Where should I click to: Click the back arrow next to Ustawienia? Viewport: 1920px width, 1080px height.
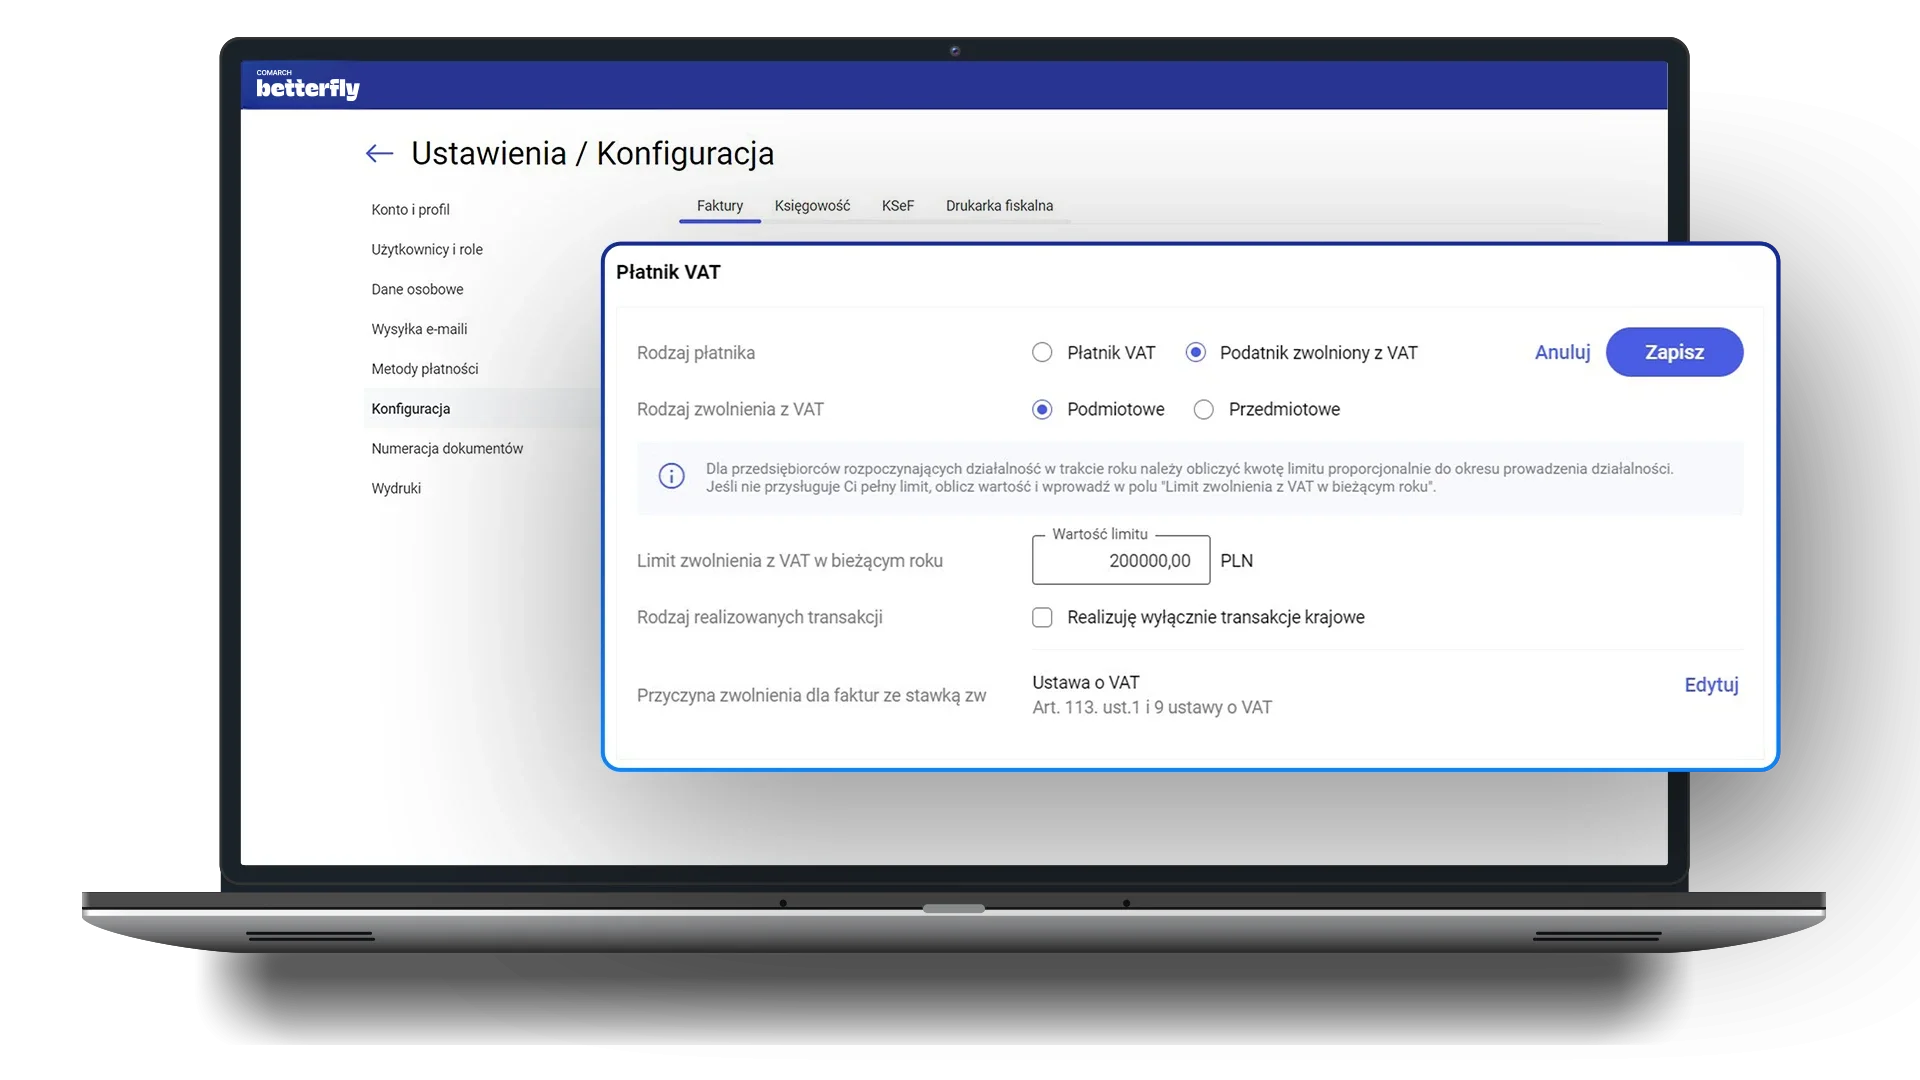(379, 154)
